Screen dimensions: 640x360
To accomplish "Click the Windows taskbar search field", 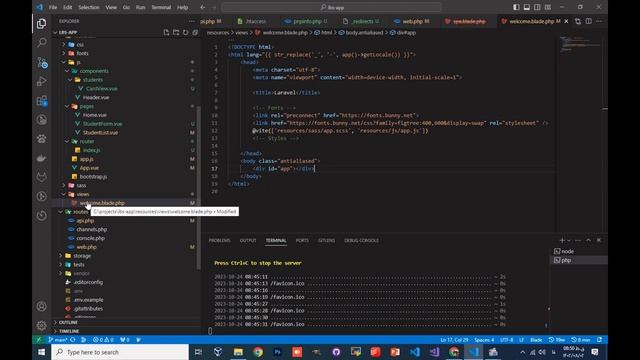I will 120,352.
